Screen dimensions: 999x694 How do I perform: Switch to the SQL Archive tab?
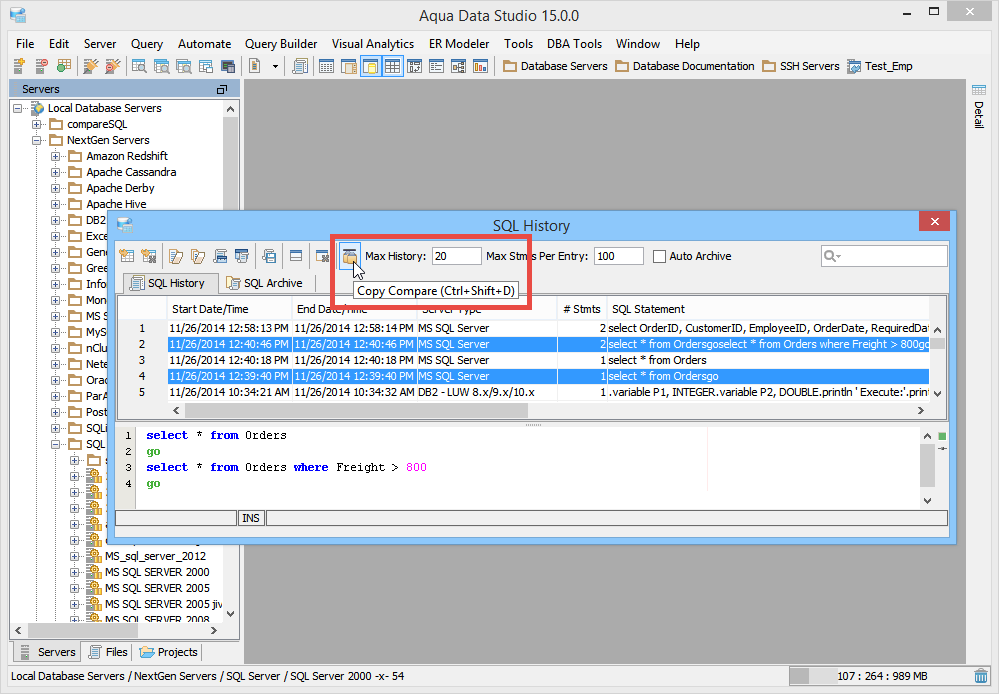point(265,283)
